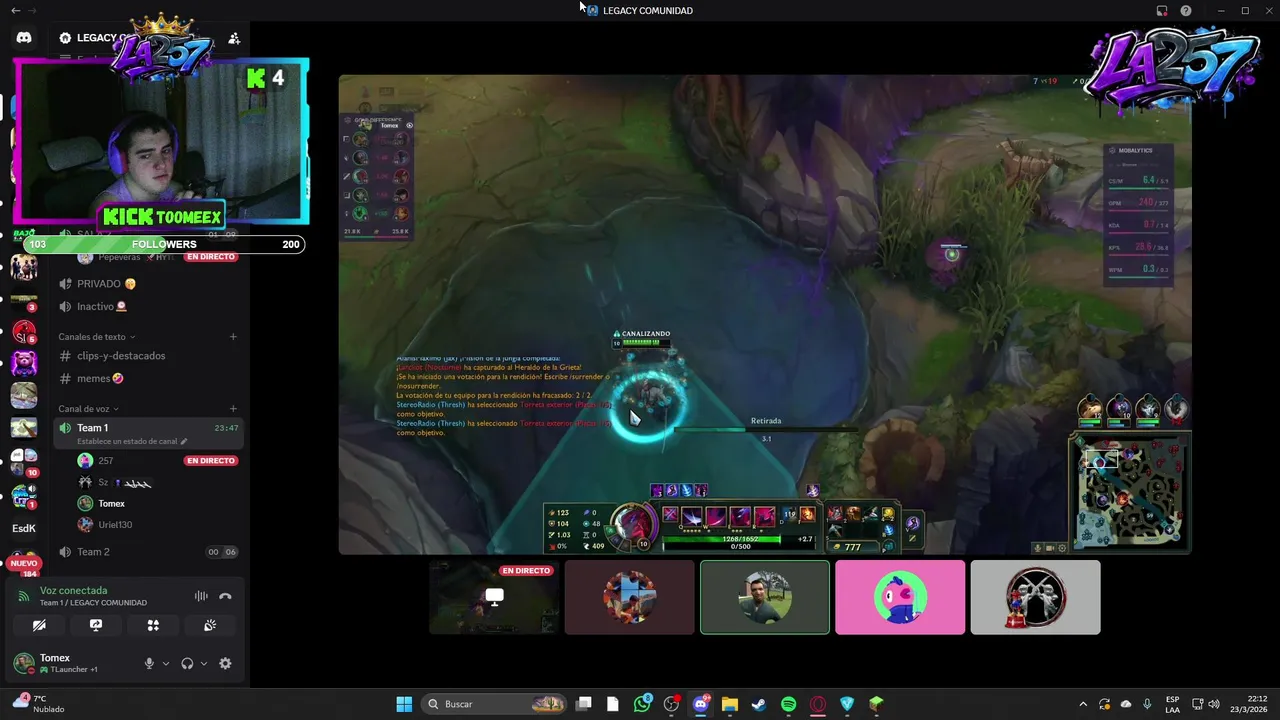
Task: Show hidden system tray icons
Action: (x=1083, y=704)
